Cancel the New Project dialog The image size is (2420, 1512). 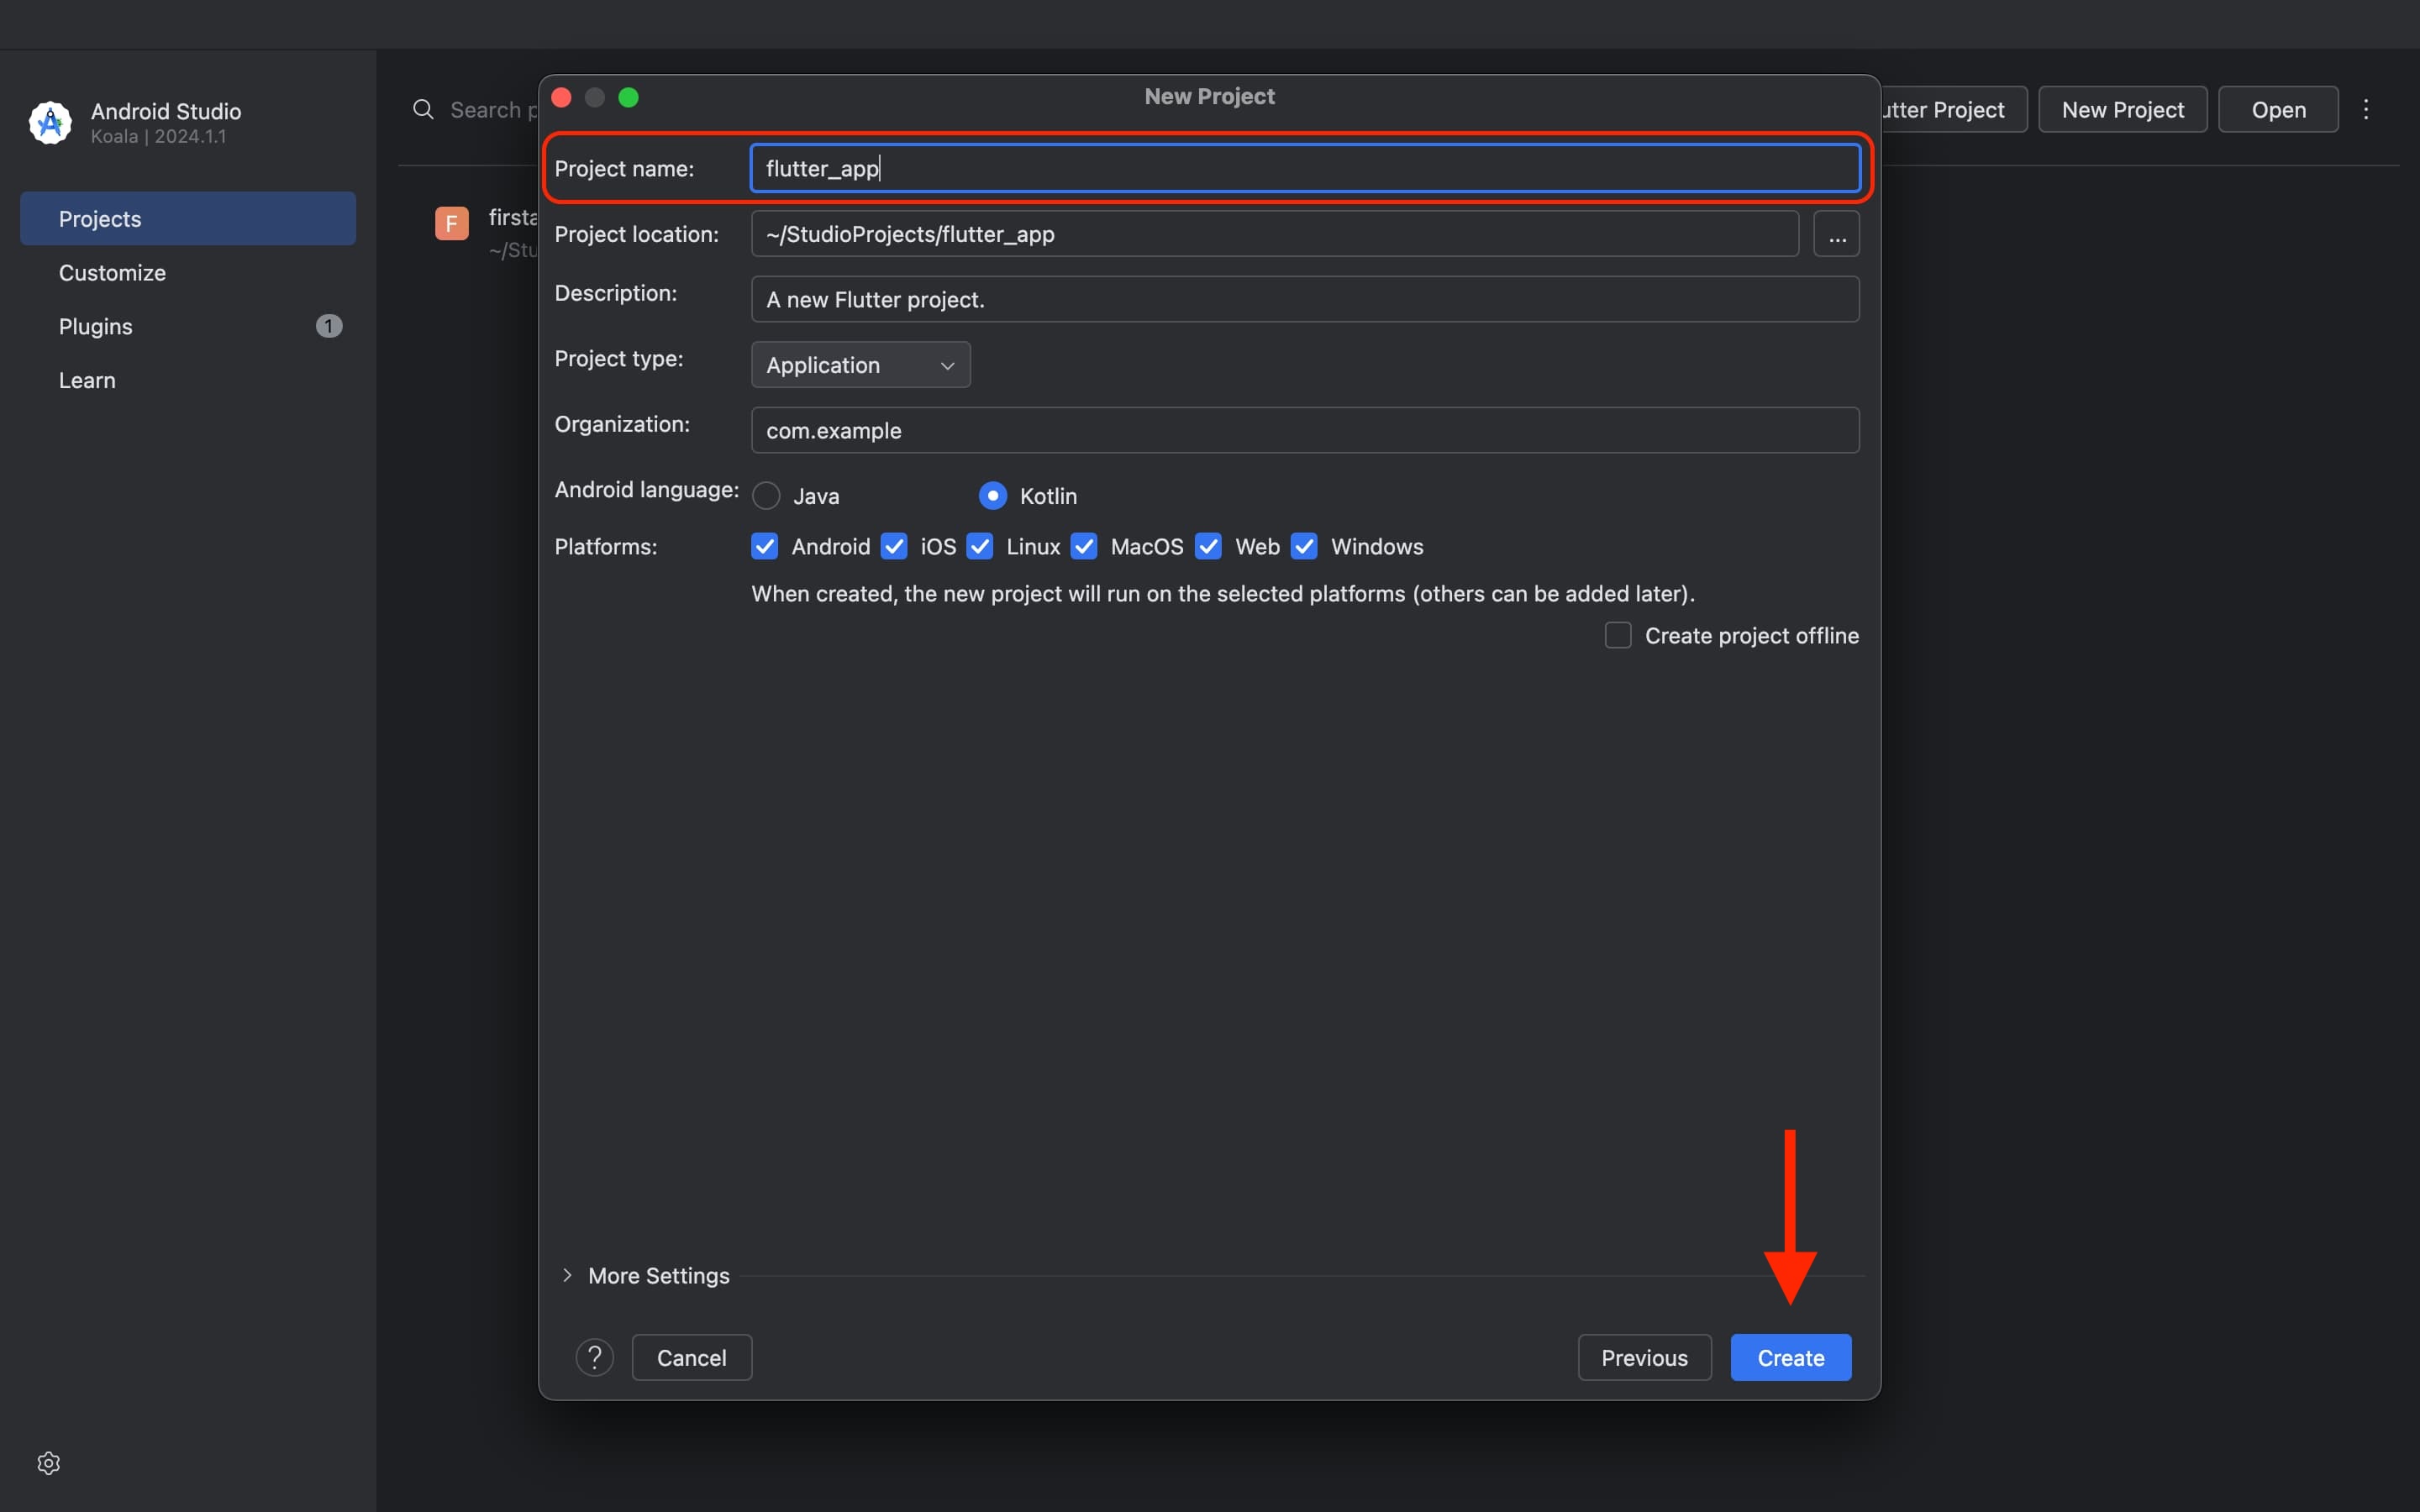[x=692, y=1357]
